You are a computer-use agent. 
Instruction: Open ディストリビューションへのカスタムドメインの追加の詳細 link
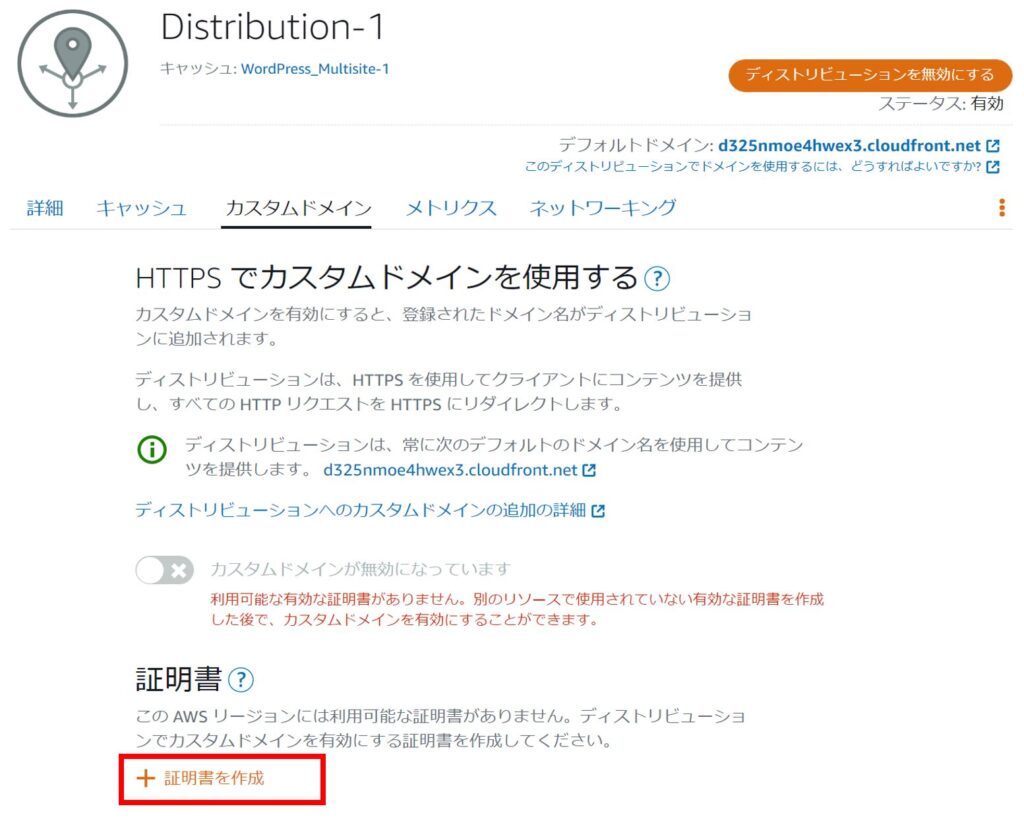click(360, 511)
